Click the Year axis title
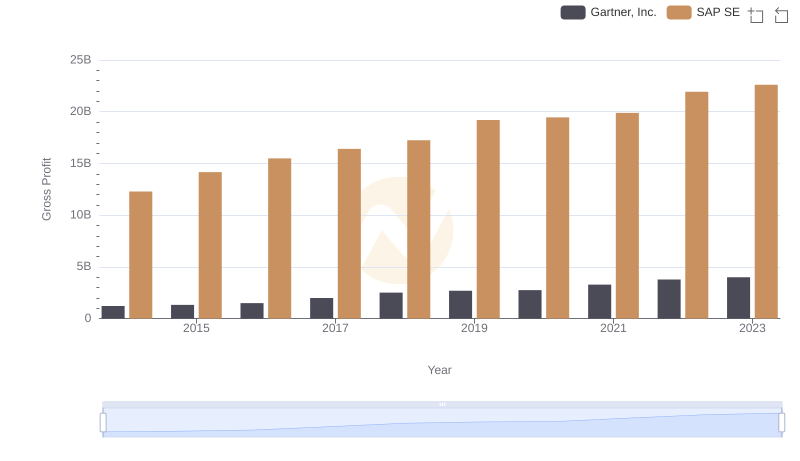The height and width of the screenshot is (461, 800). [x=439, y=370]
